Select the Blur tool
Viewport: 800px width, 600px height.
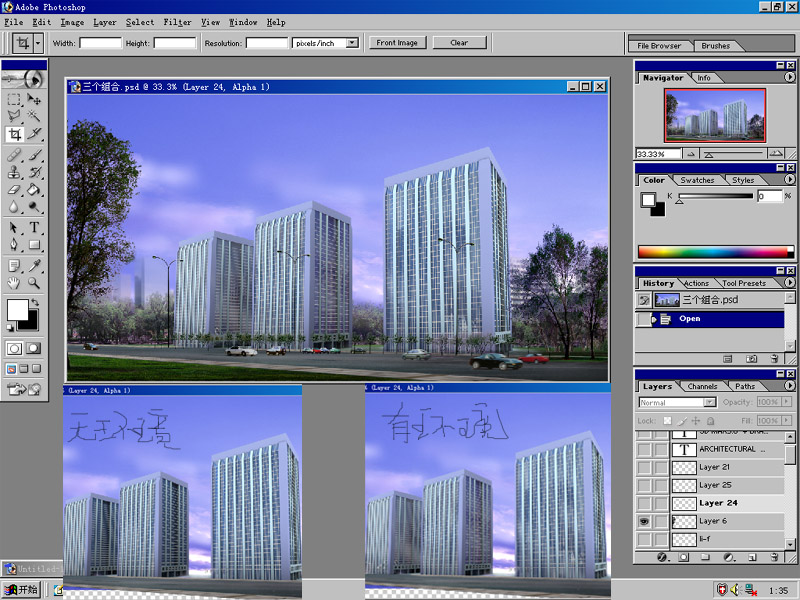14,207
